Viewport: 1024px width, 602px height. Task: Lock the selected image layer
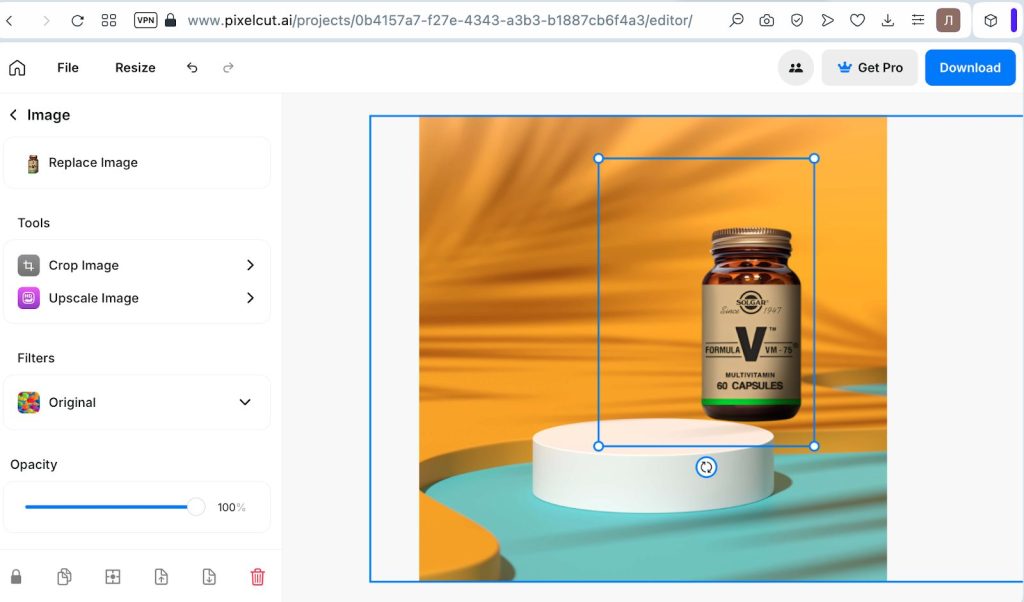click(x=16, y=577)
